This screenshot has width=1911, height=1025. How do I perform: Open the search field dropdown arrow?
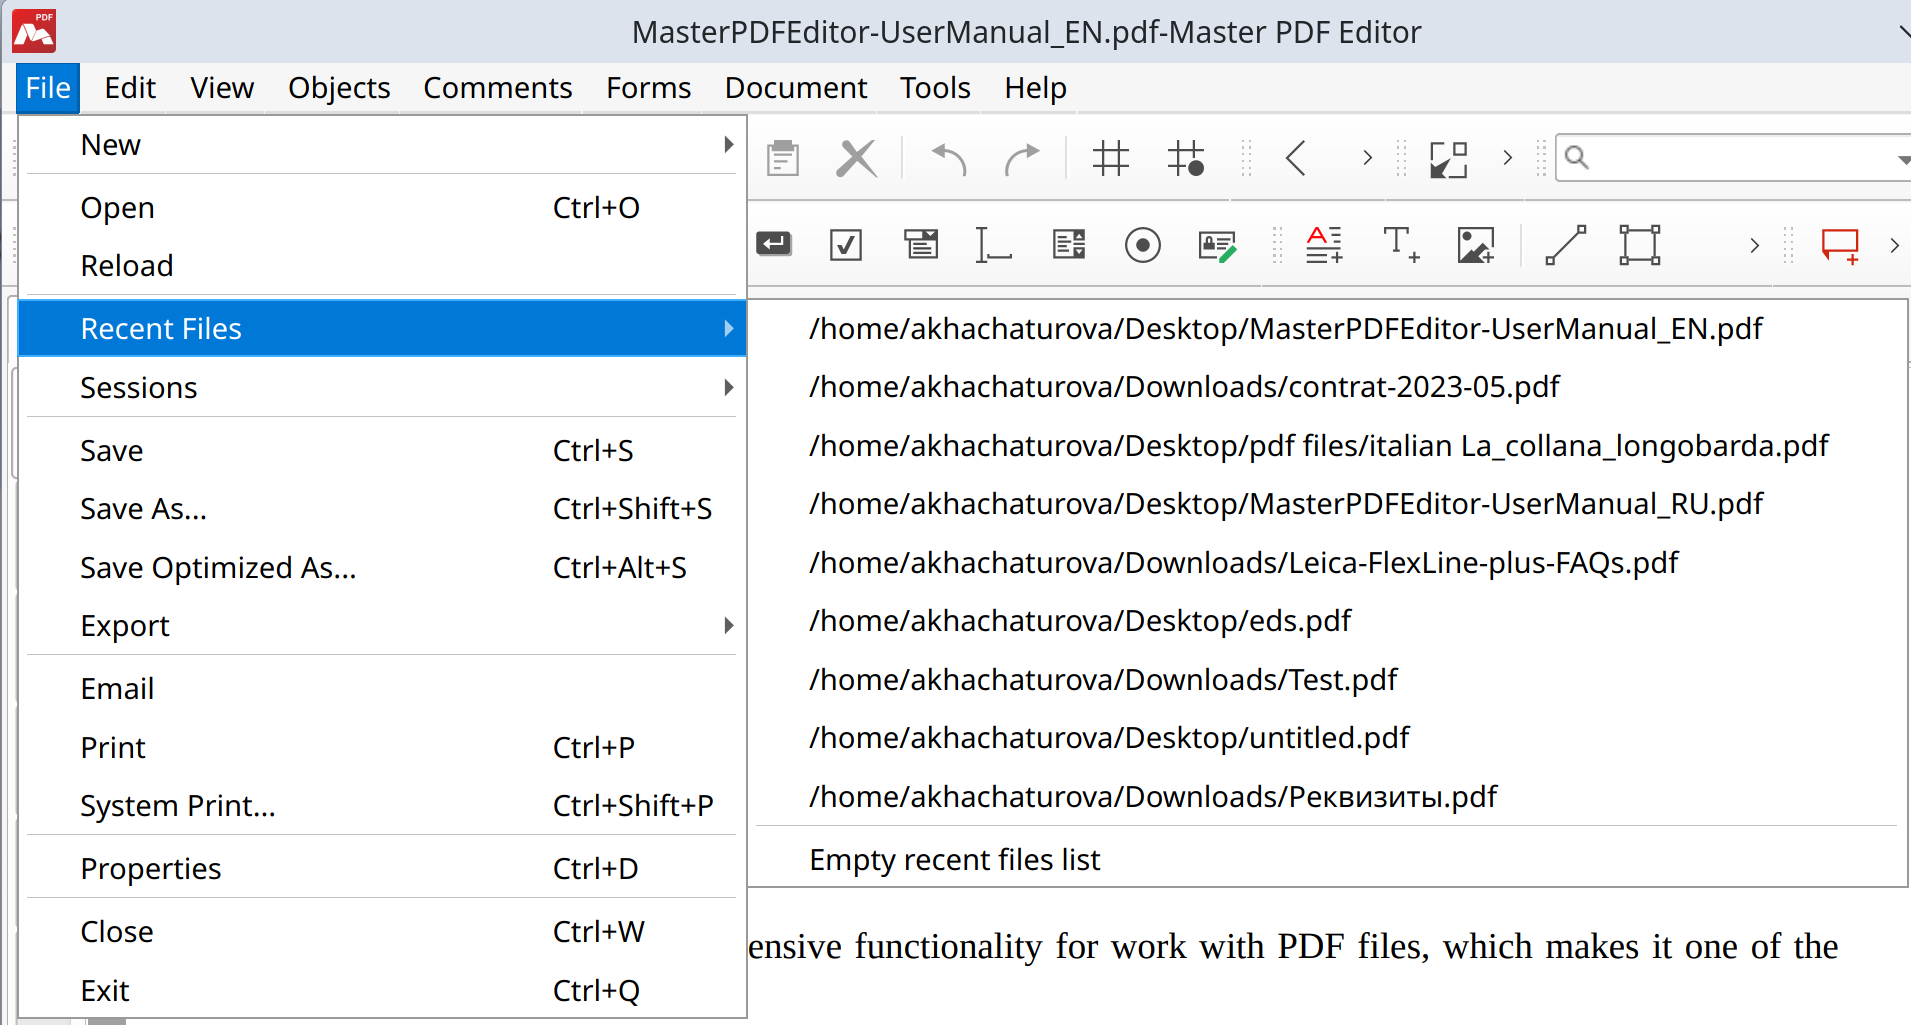tap(1903, 160)
